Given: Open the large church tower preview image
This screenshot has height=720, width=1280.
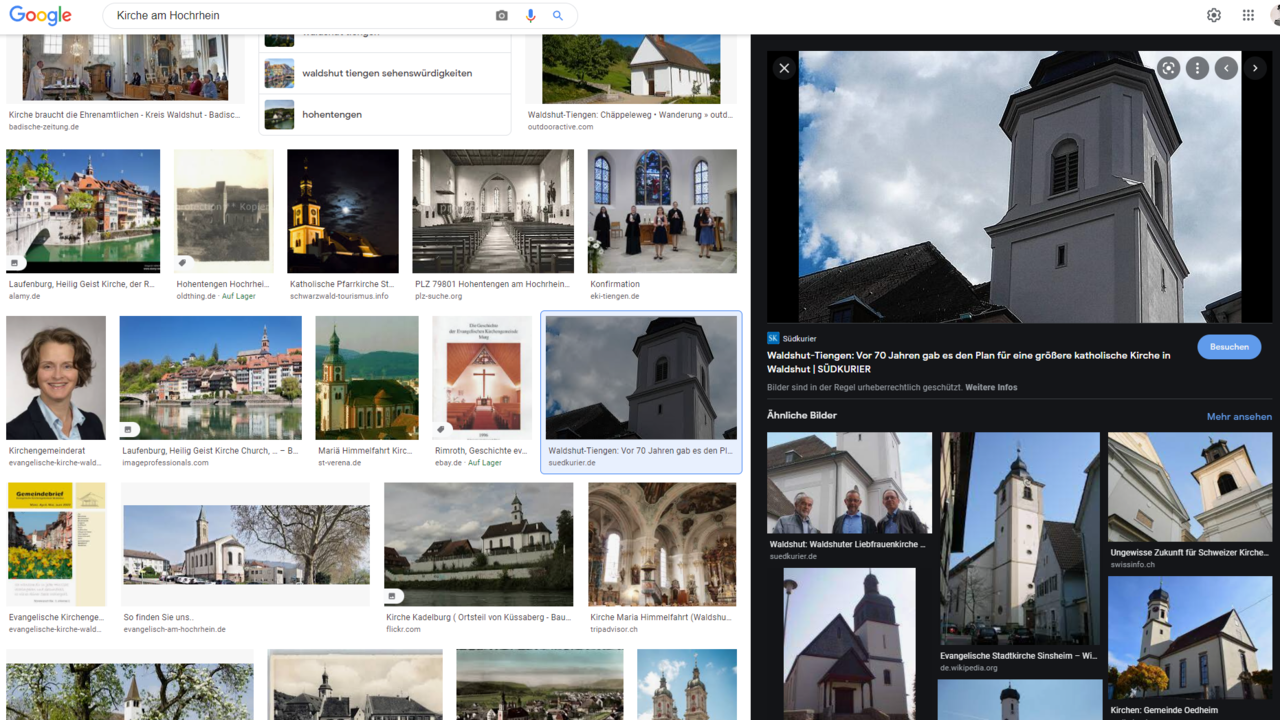Looking at the screenshot, I should pyautogui.click(x=1019, y=187).
